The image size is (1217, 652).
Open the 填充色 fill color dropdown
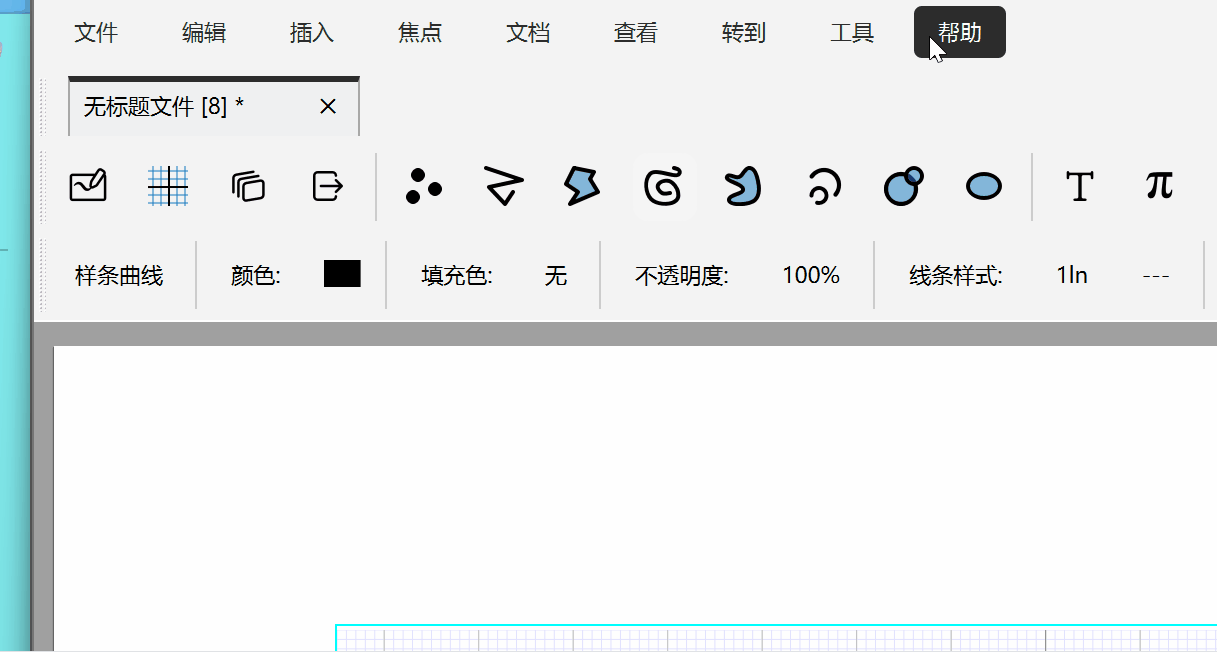point(556,276)
